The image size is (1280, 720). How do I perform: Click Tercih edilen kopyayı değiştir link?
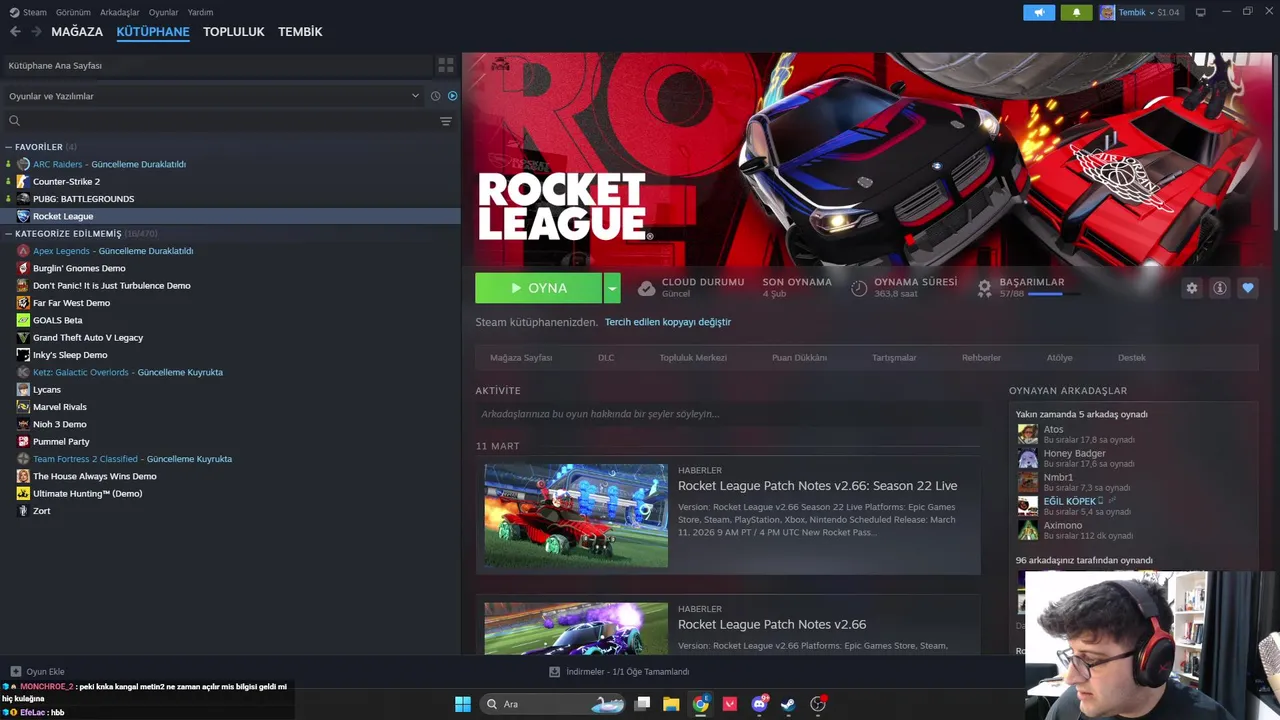(668, 322)
